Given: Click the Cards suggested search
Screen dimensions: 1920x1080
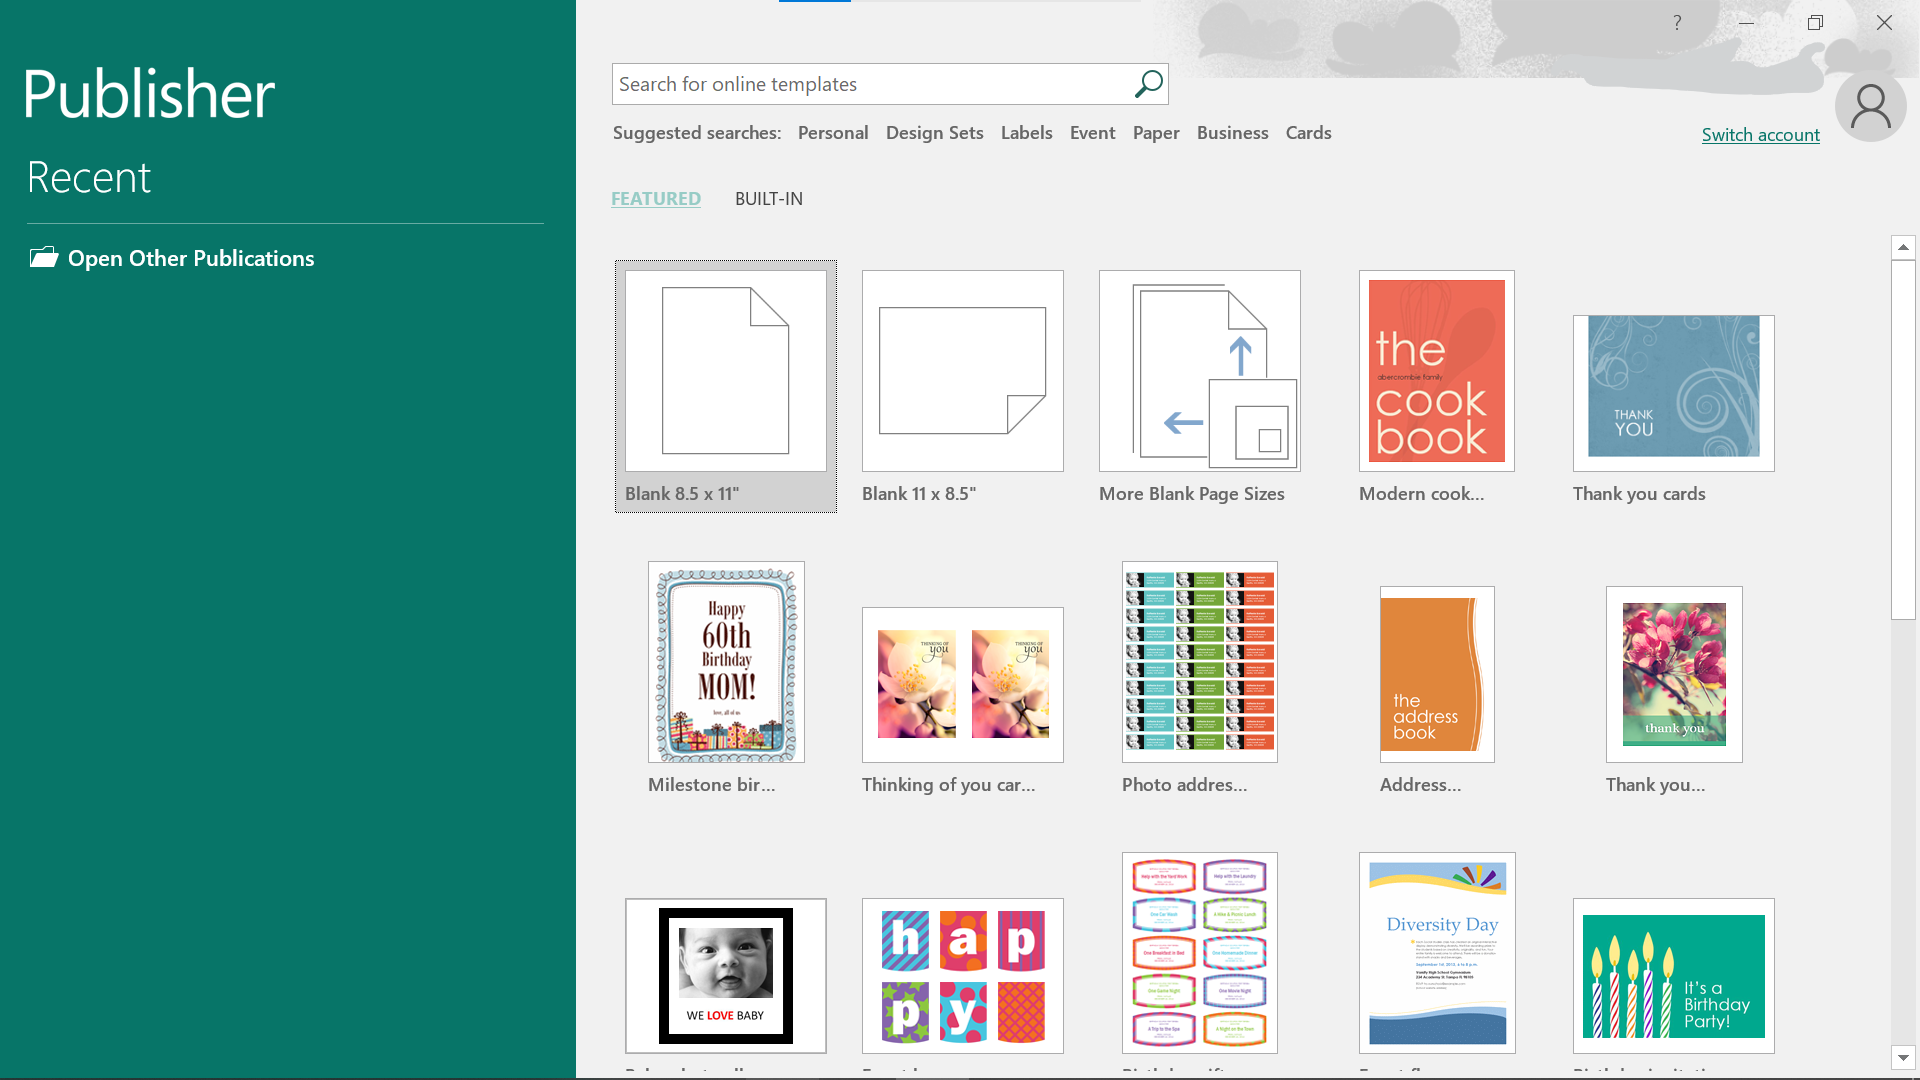Looking at the screenshot, I should point(1308,133).
